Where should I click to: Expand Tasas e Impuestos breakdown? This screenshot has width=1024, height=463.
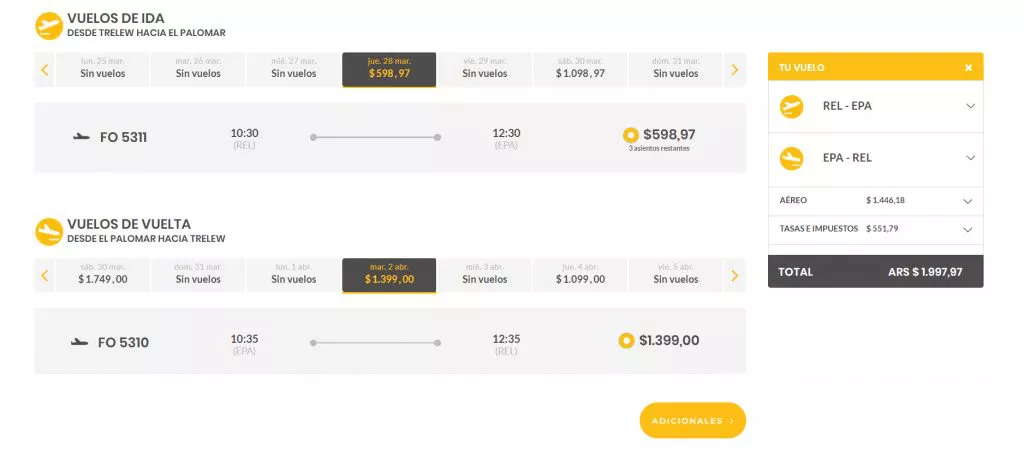[x=968, y=230]
